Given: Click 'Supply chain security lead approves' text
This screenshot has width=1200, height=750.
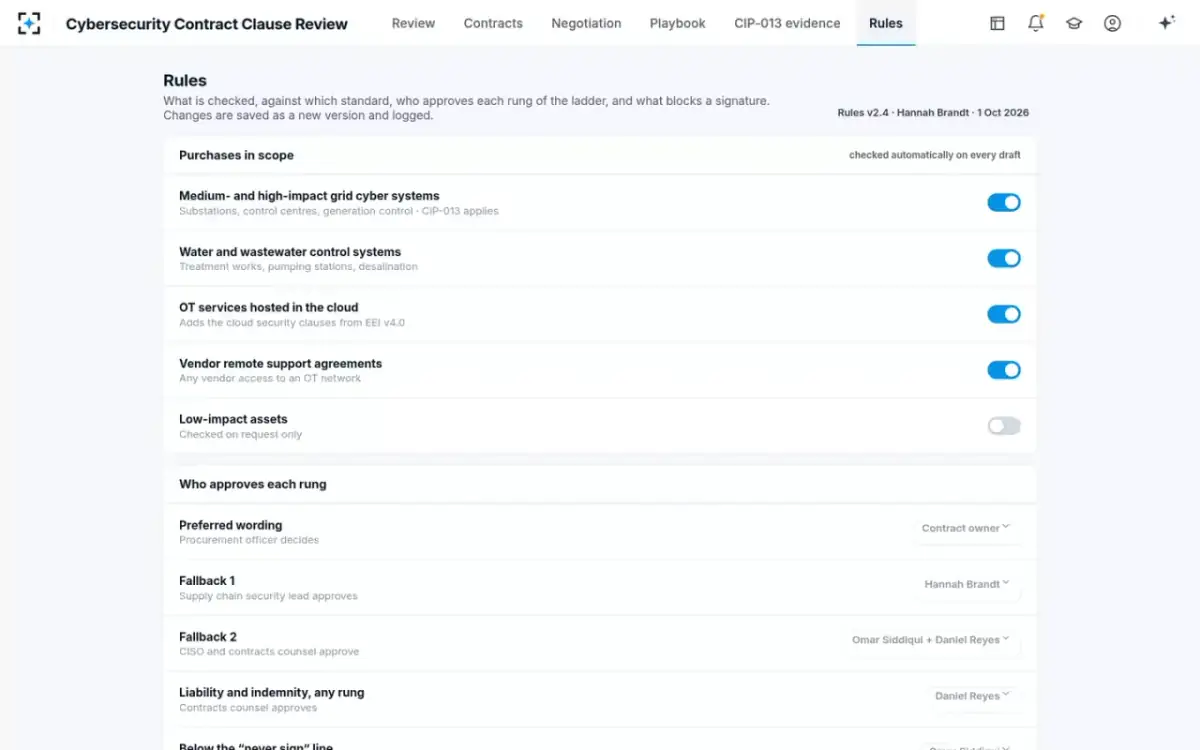Looking at the screenshot, I should [268, 596].
